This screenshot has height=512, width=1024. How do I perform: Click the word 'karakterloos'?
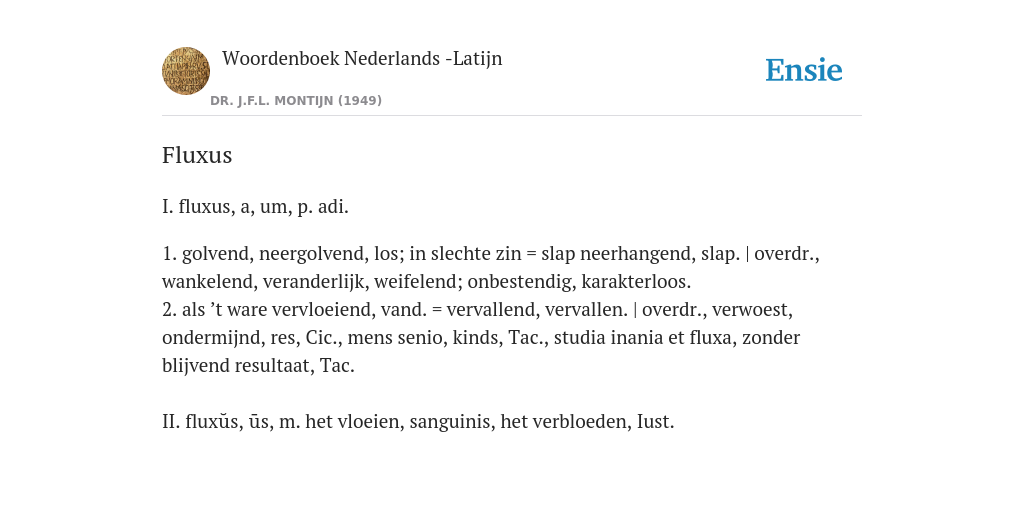[x=634, y=282]
